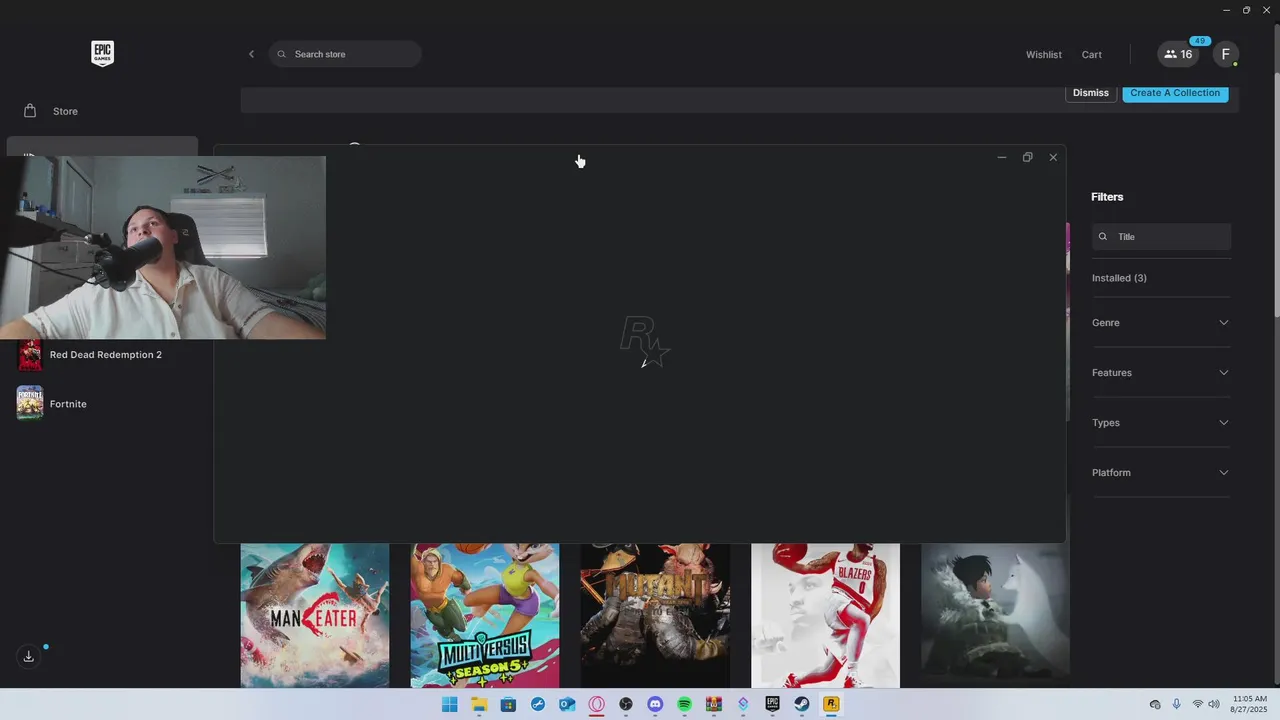Viewport: 1280px width, 720px height.
Task: Open the Mutant Year Zero game tile
Action: coord(655,615)
